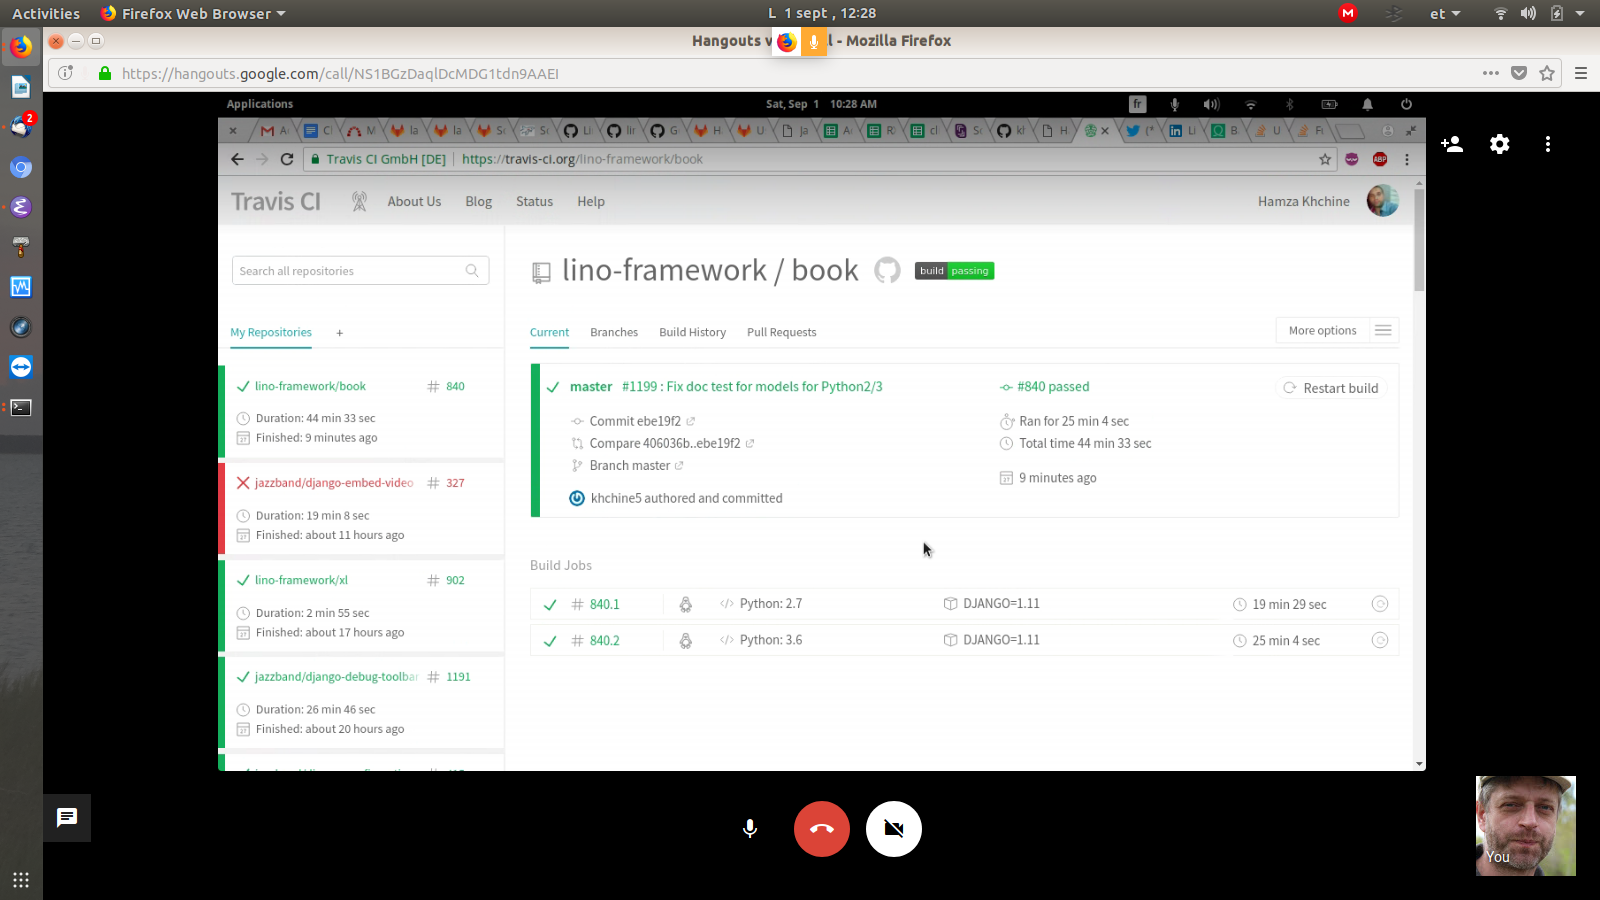Image resolution: width=1600 pixels, height=900 pixels.
Task: Click Firefox icon in the Ubuntu dock
Action: (21, 47)
